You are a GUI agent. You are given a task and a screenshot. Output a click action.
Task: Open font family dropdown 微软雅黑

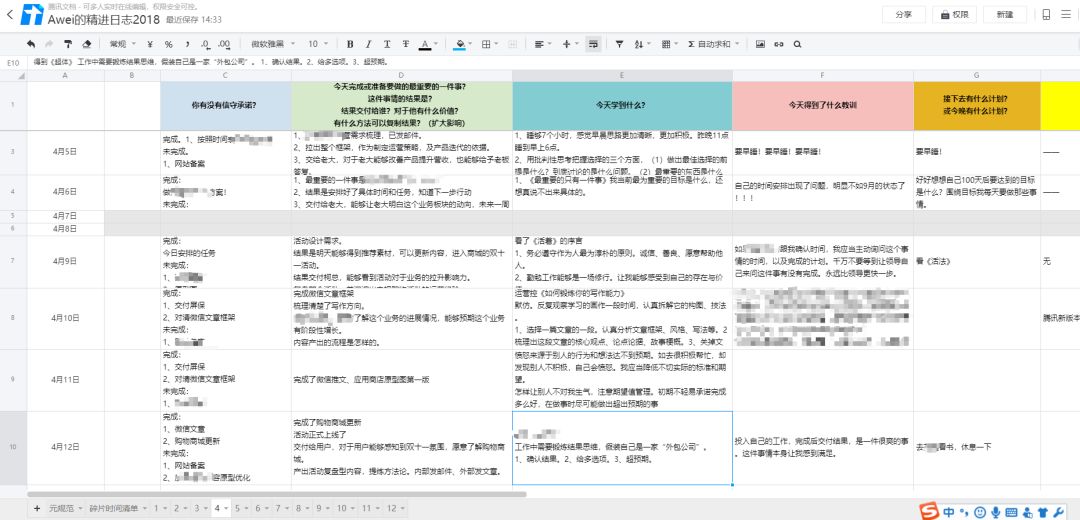[273, 44]
